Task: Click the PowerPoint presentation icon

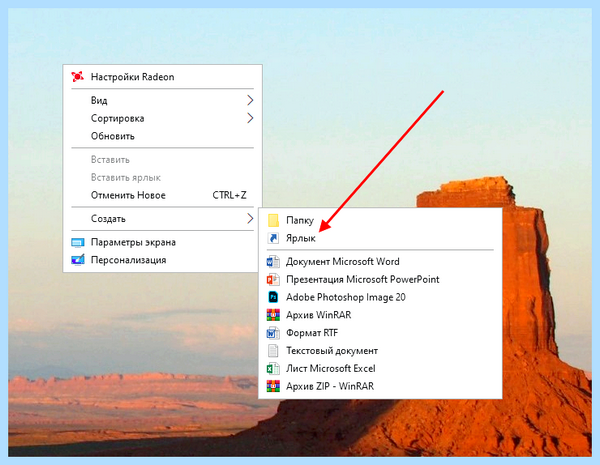Action: coord(273,279)
